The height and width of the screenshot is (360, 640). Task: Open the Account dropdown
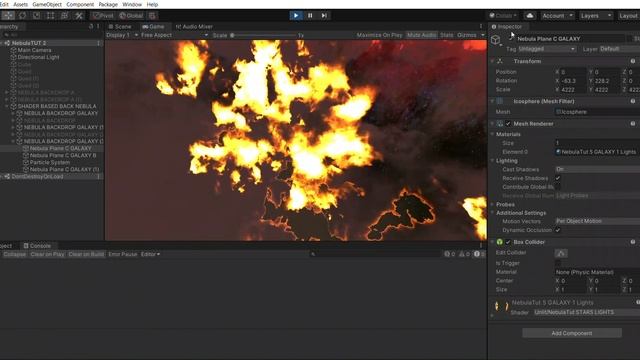click(558, 16)
